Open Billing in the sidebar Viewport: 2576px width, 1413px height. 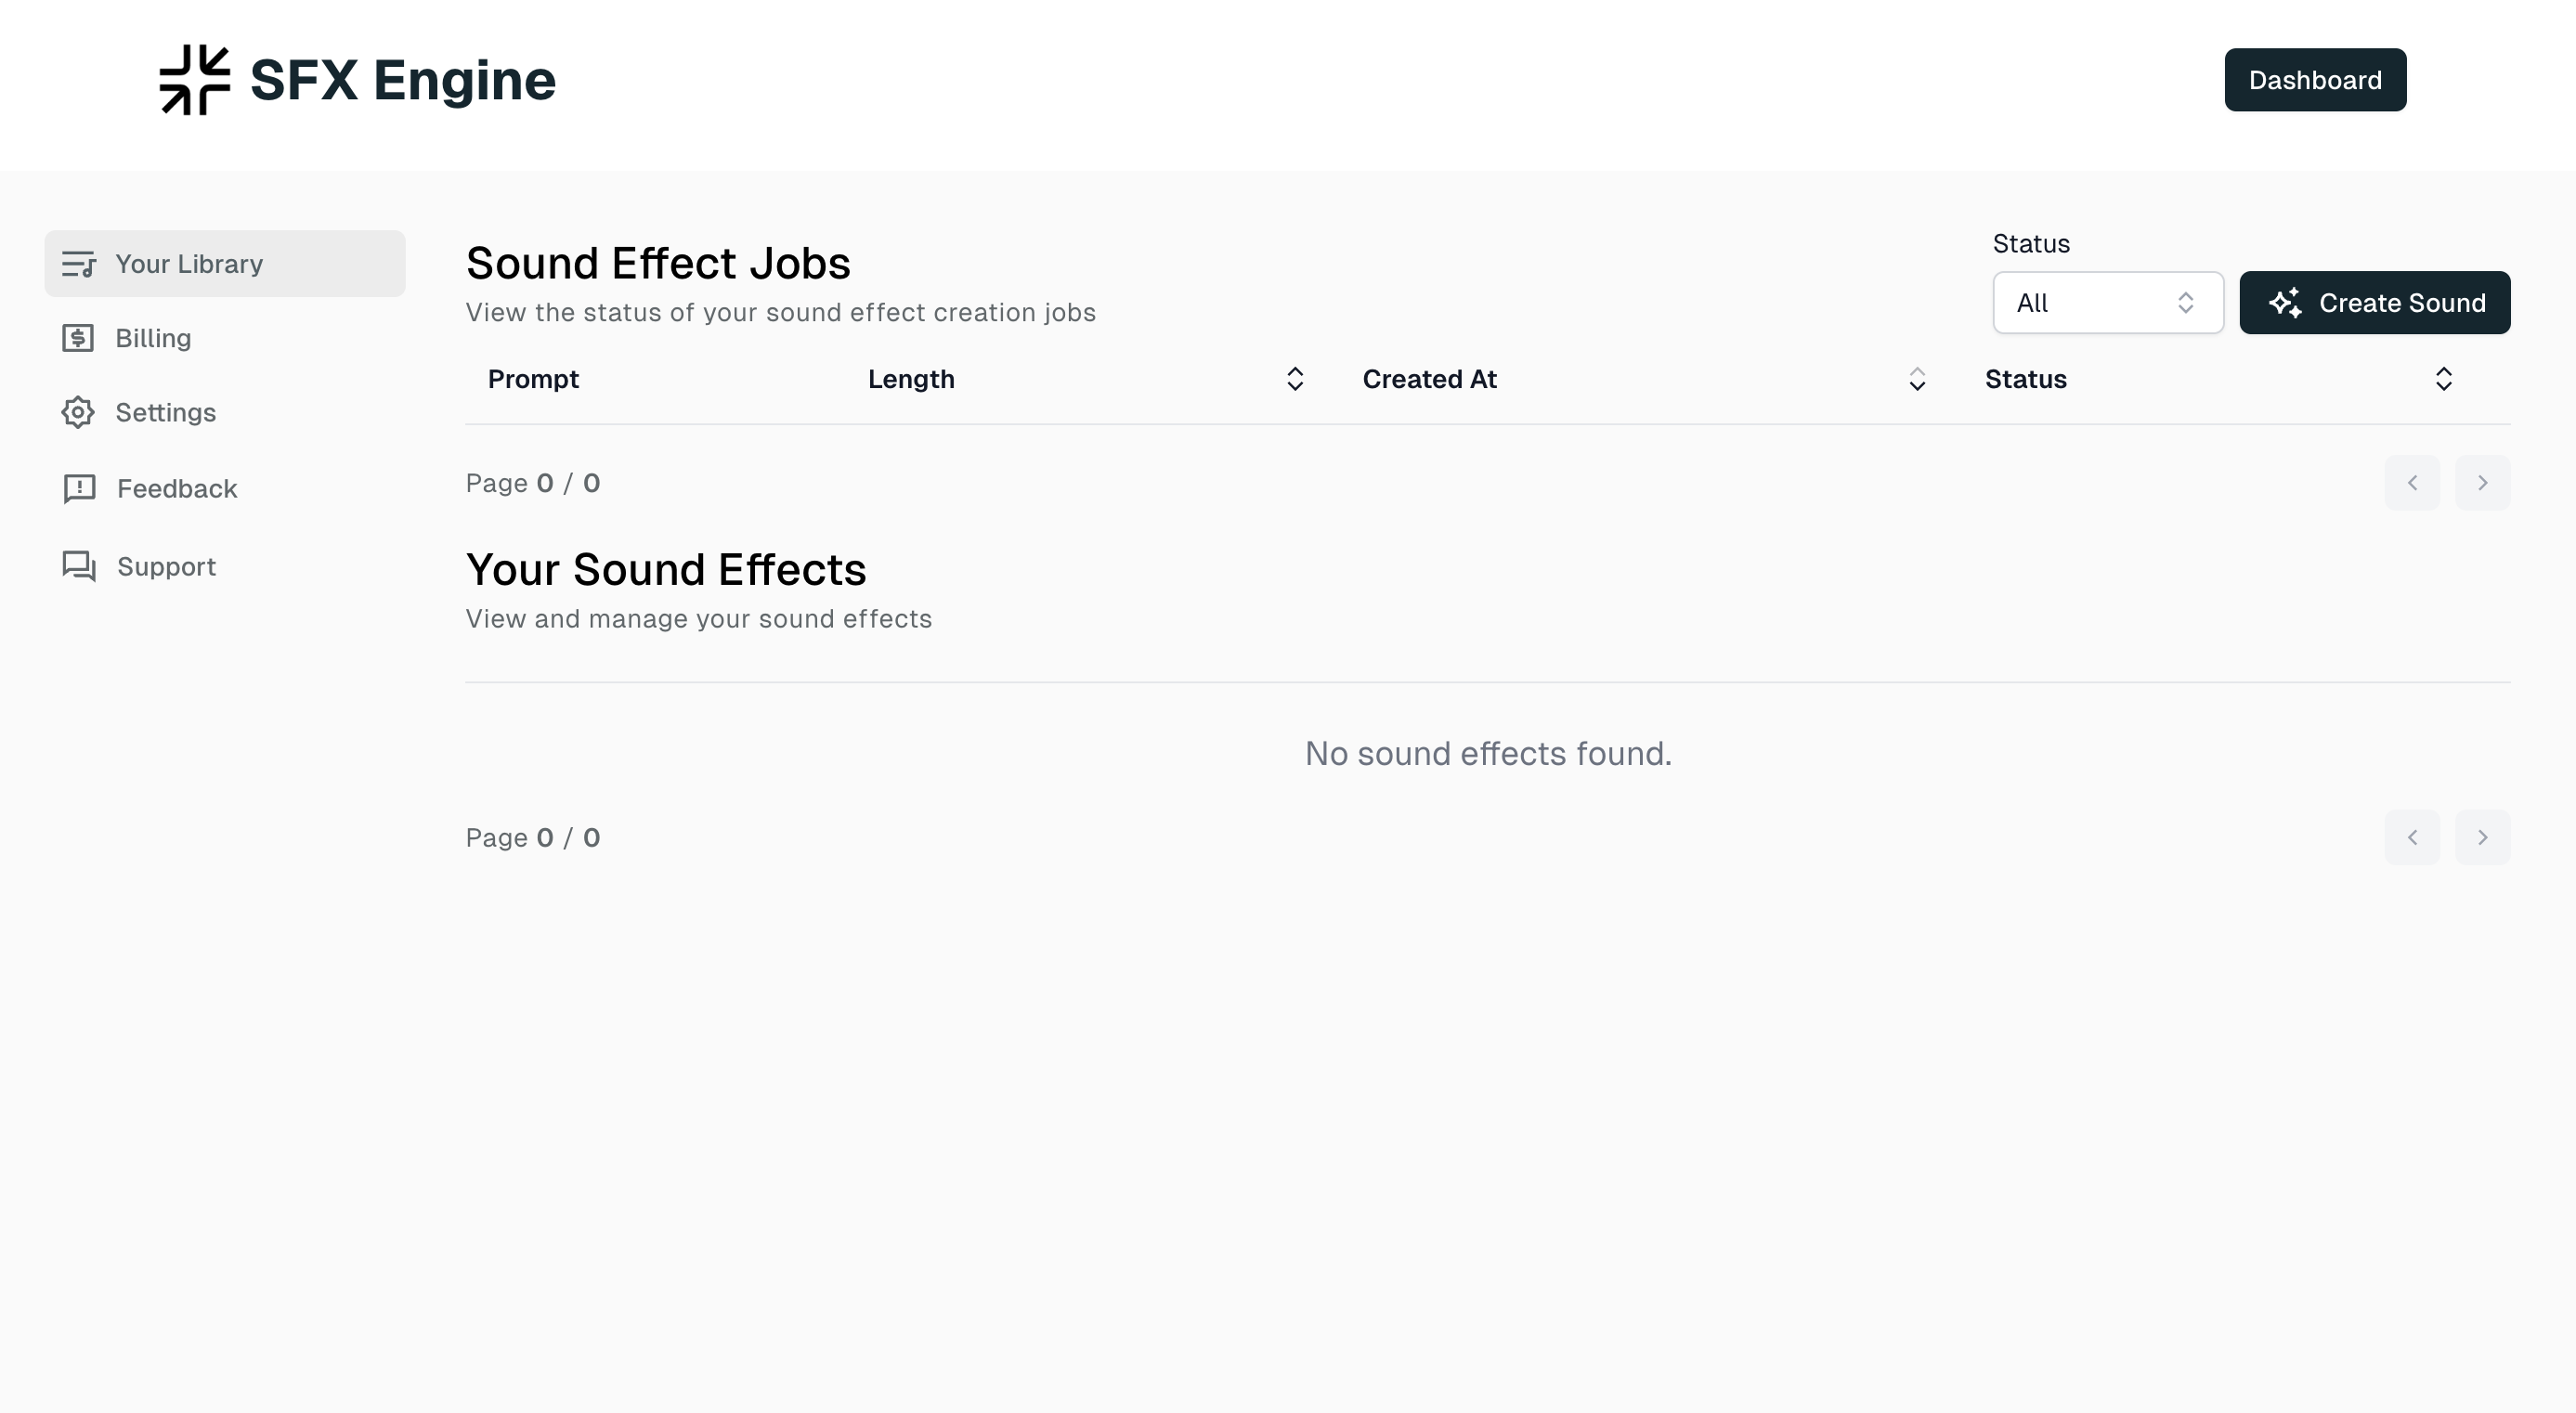[x=153, y=338]
